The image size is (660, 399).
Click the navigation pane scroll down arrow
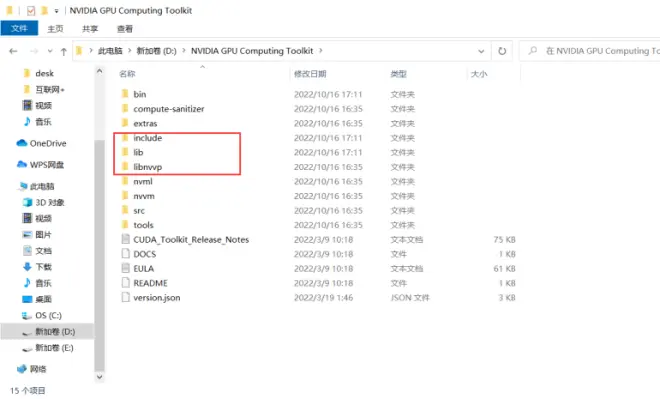tap(99, 377)
